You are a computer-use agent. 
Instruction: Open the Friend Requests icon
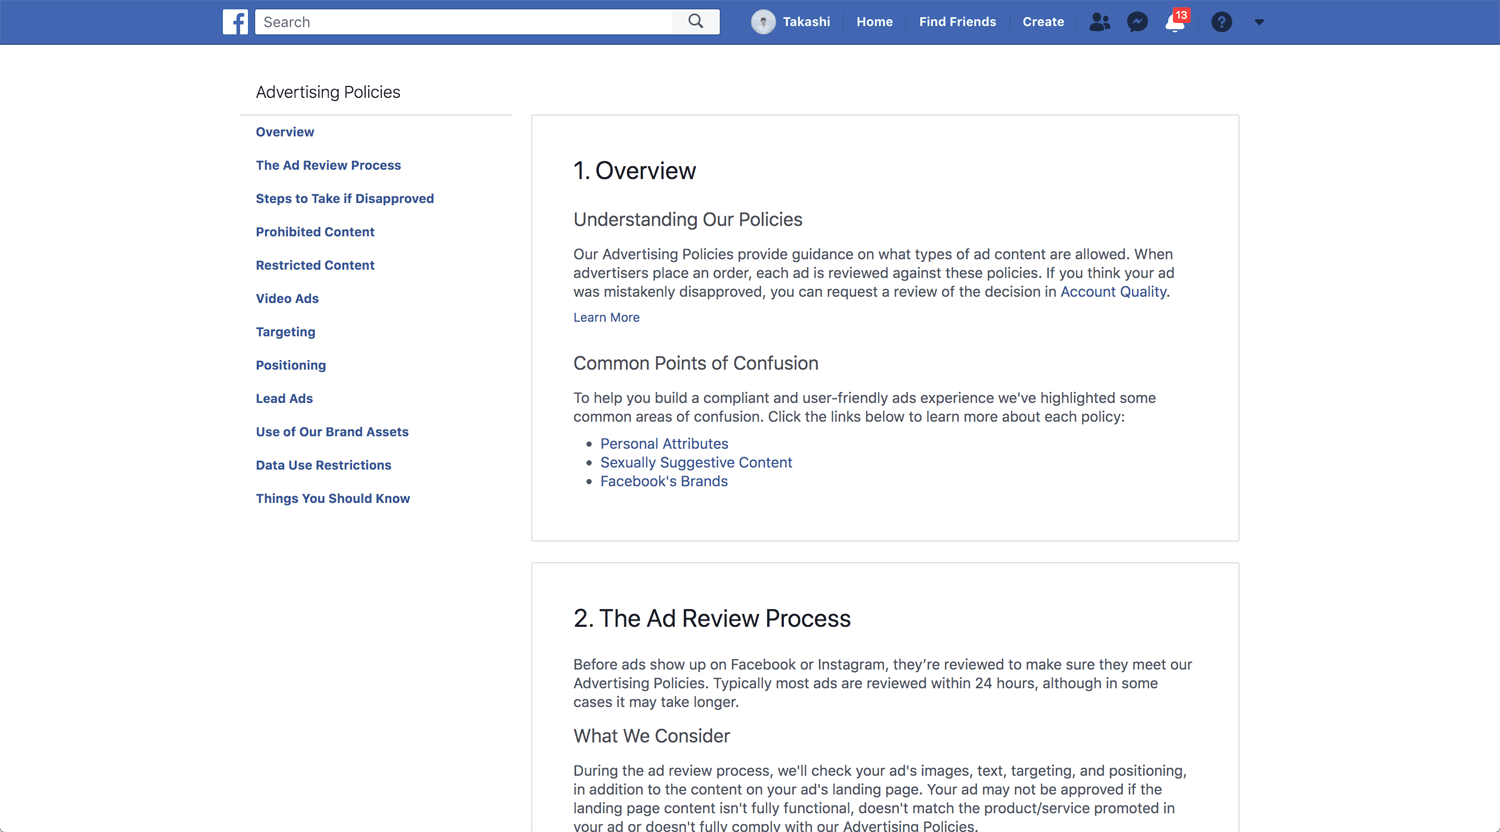coord(1100,22)
